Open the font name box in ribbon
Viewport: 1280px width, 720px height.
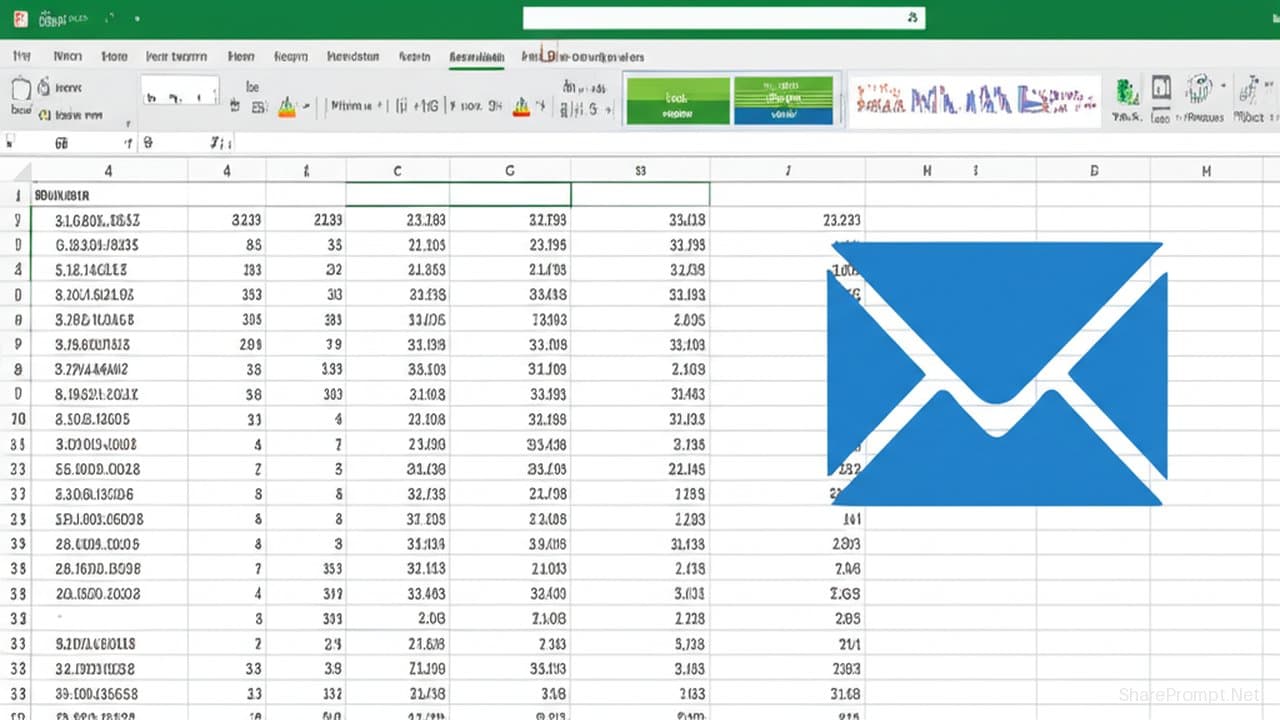(180, 90)
